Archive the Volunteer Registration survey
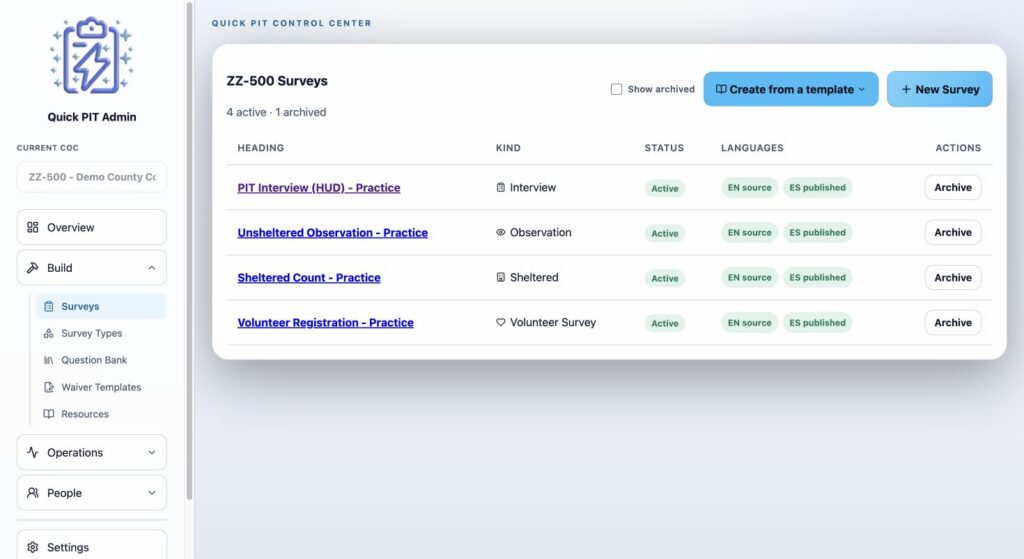Screen dimensions: 1024x559 point(953,323)
